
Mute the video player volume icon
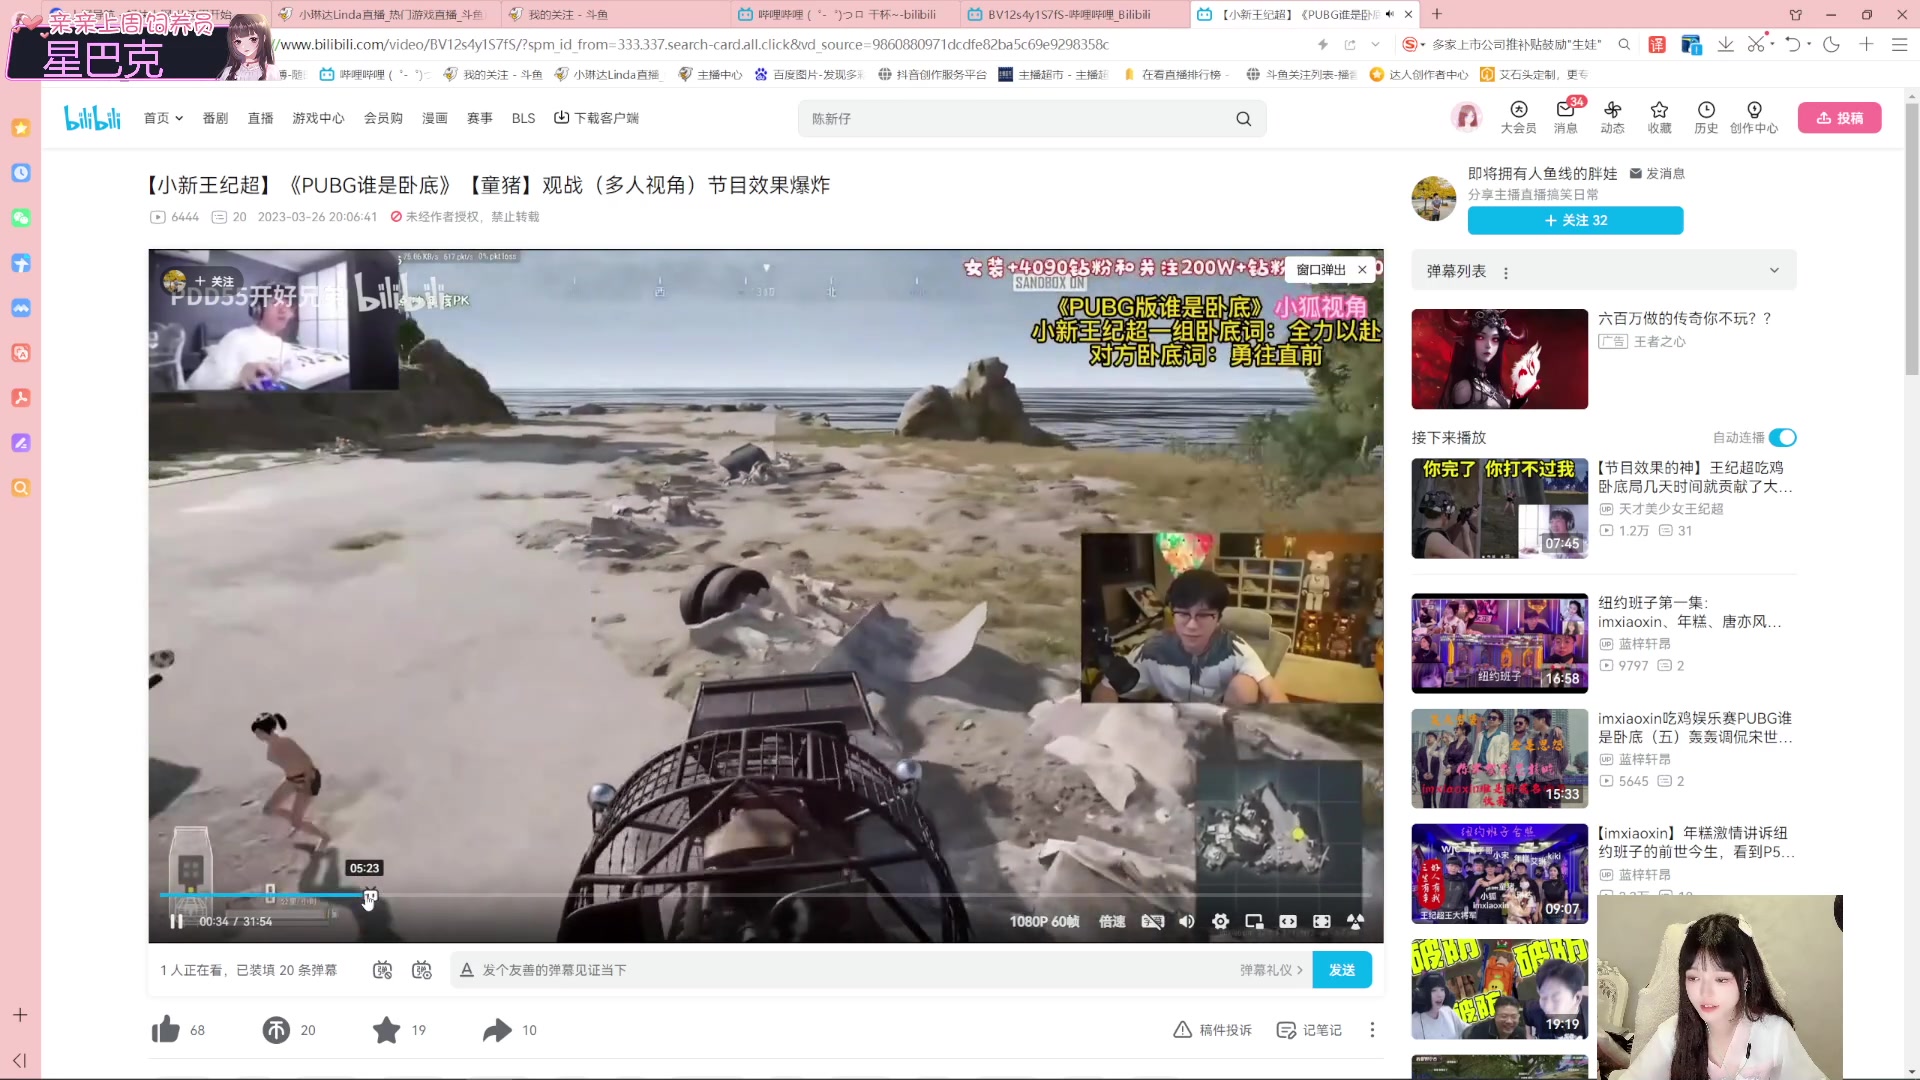point(1186,921)
